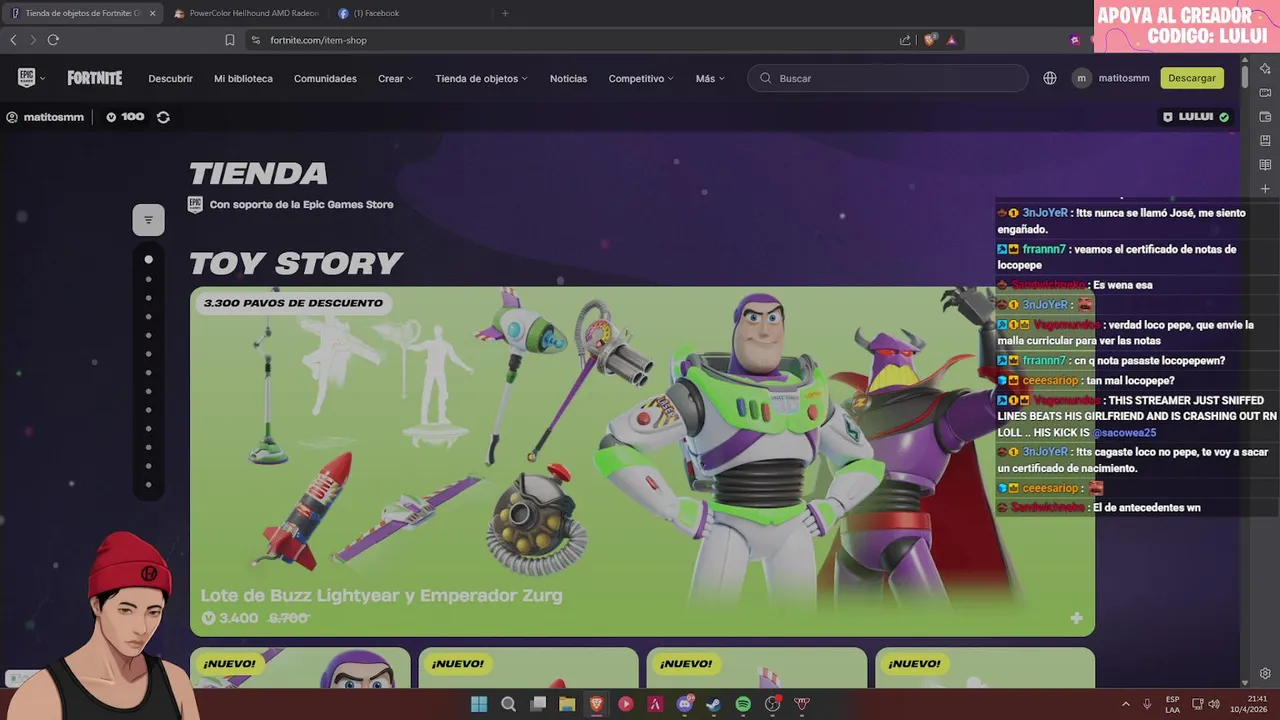Add a new item to the Brave sidebar

click(x=1265, y=189)
